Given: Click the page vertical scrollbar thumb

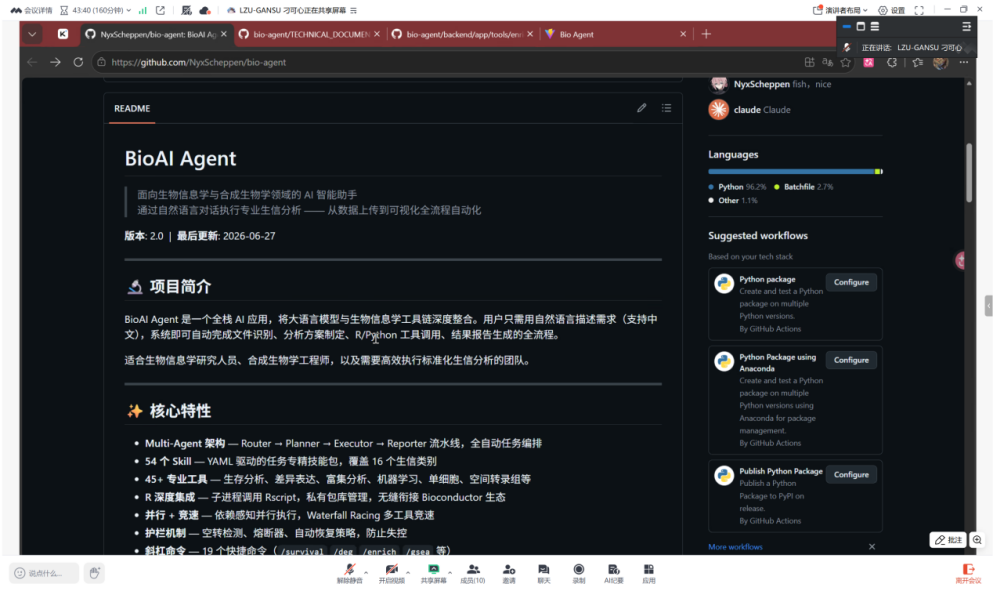Looking at the screenshot, I should click(x=969, y=173).
